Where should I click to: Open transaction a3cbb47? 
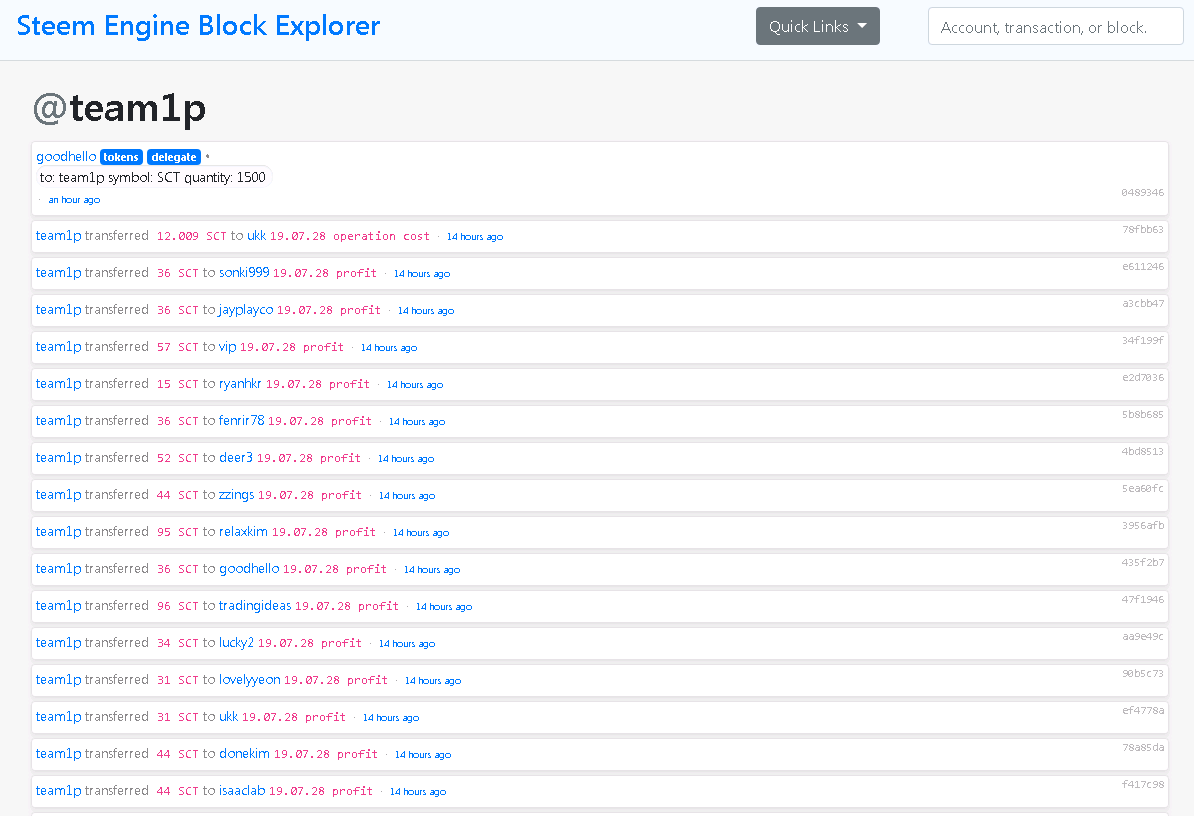pyautogui.click(x=1142, y=303)
